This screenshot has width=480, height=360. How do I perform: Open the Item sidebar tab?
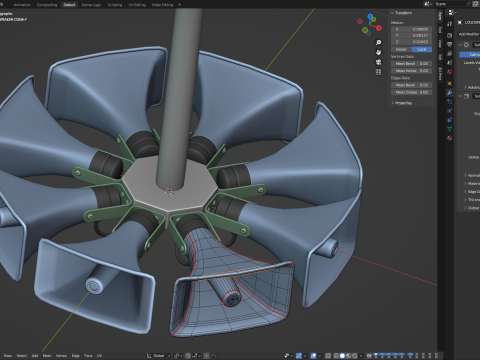(x=440, y=16)
